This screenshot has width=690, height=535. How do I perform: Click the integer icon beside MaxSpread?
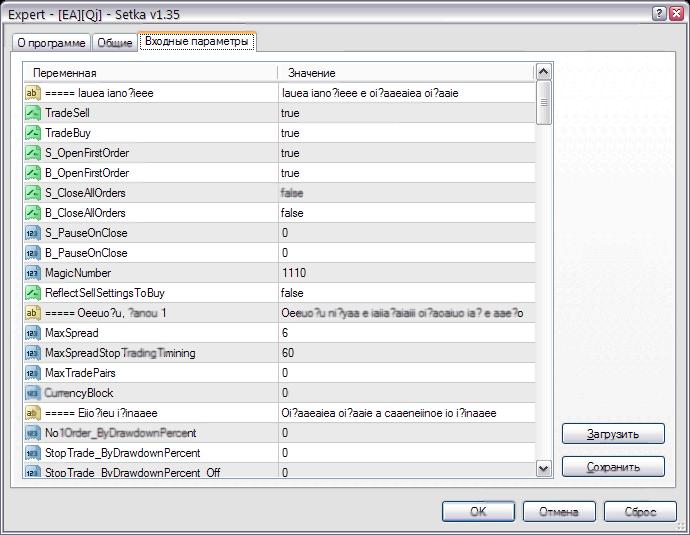[x=33, y=333]
